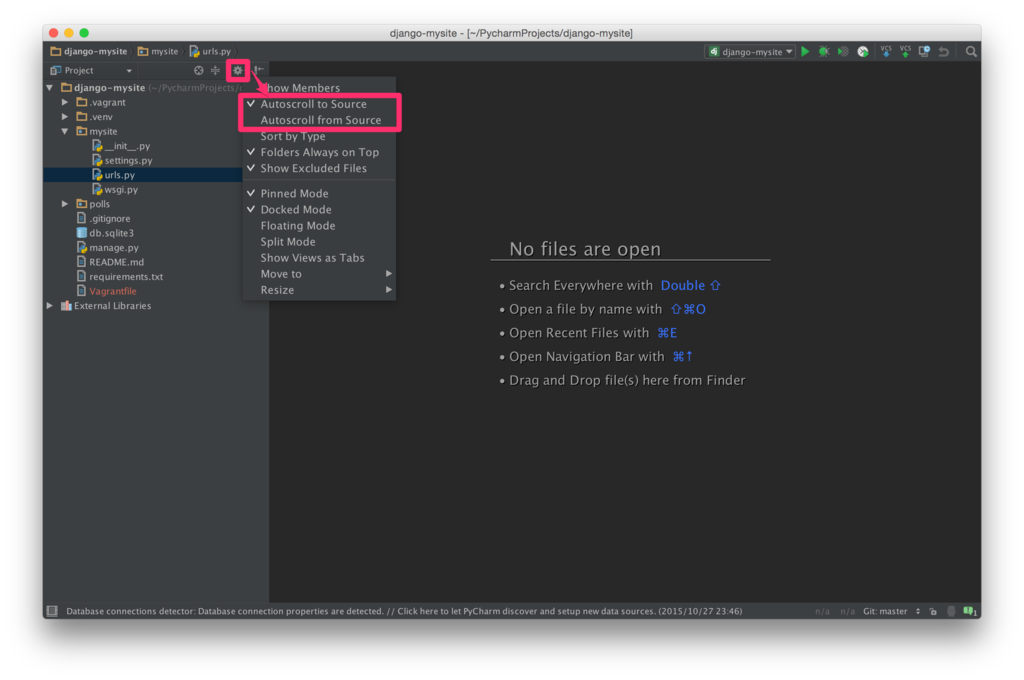Image resolution: width=1024 pixels, height=680 pixels.
Task: Click mysite breadcrumb in navigation bar
Action: point(158,51)
